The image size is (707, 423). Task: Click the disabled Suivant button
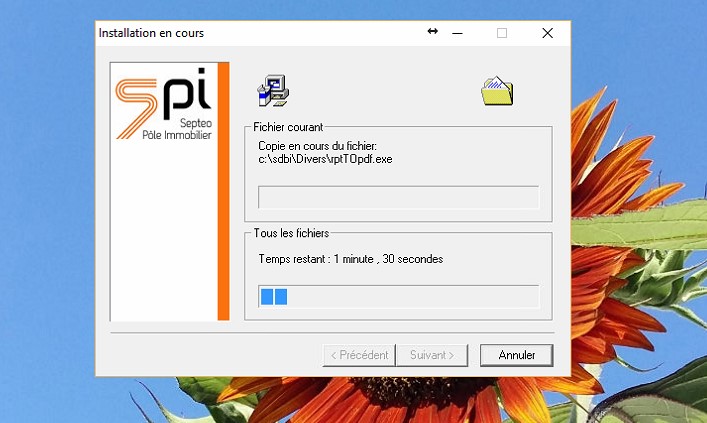432,355
